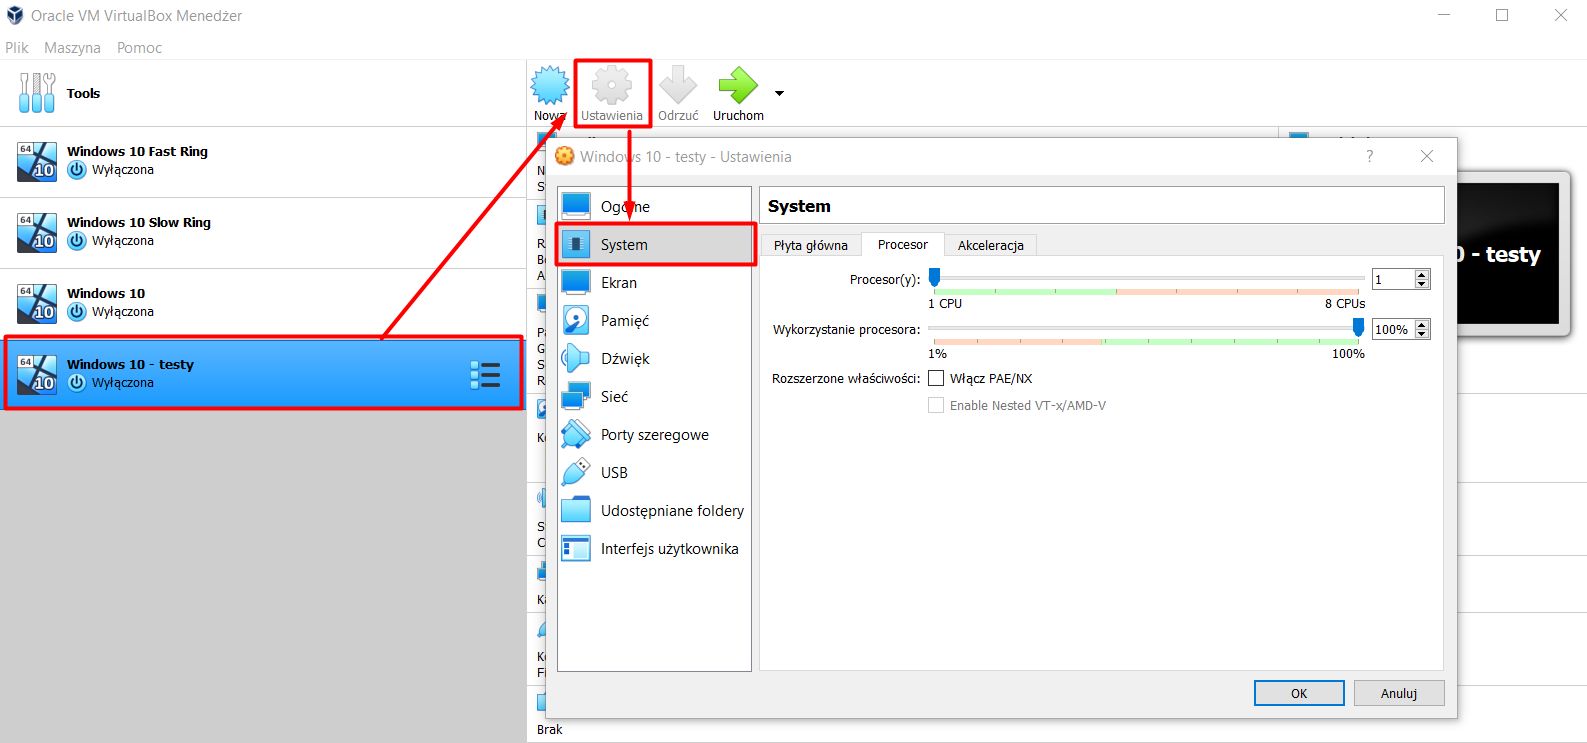Cancel settings with the Anuluj button

[1399, 693]
